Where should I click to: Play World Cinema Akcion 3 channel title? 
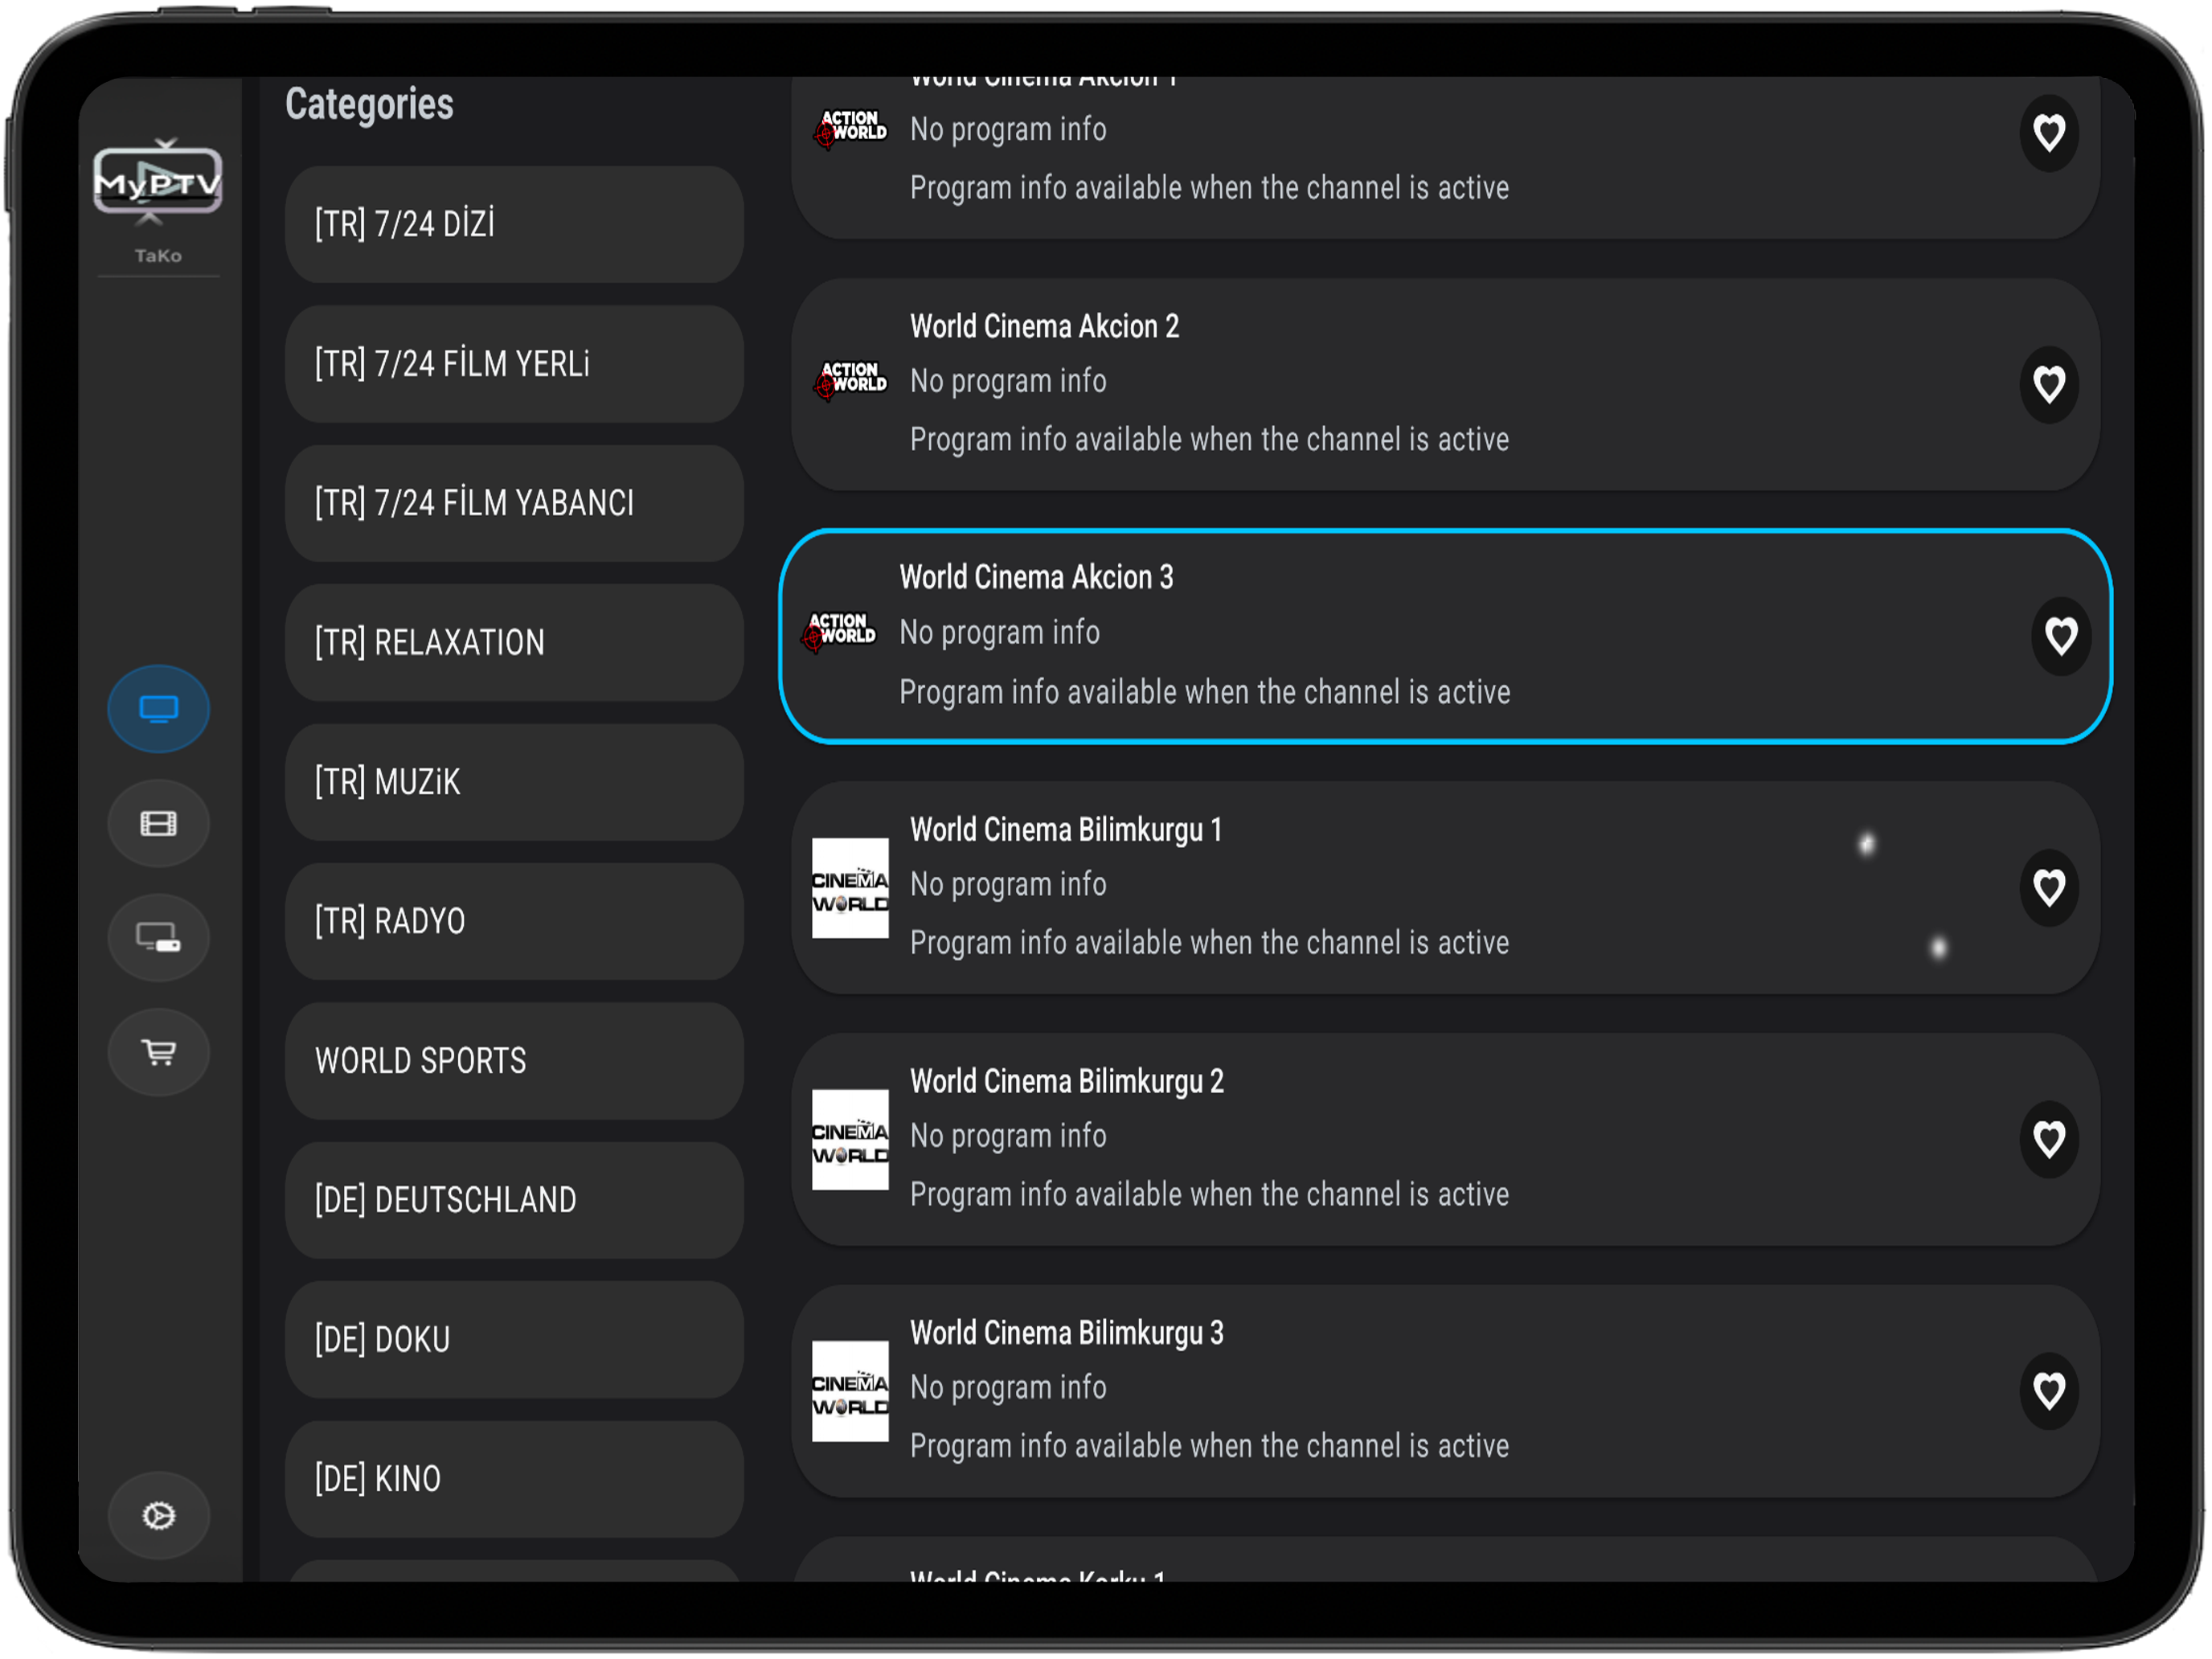(1036, 578)
